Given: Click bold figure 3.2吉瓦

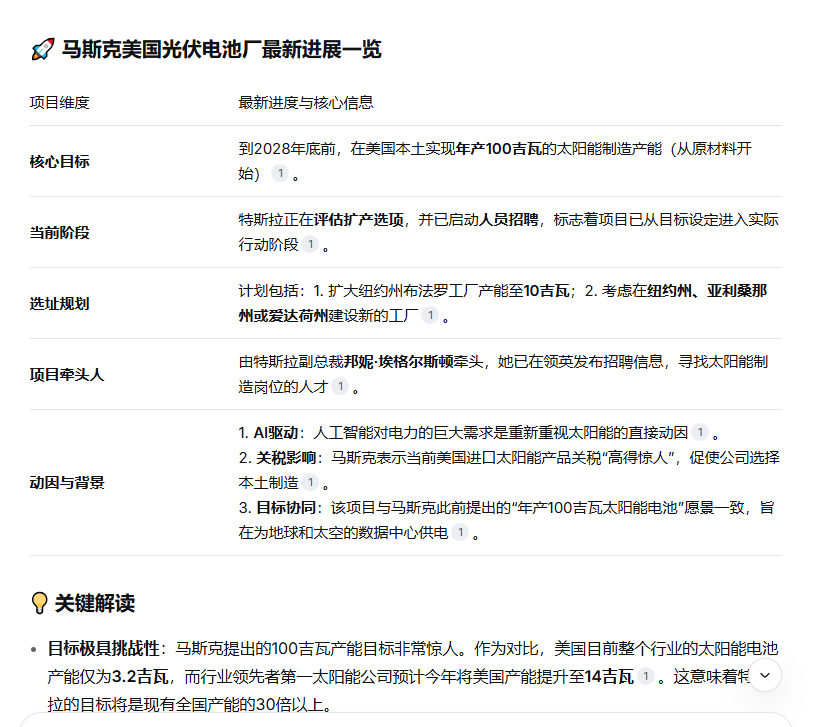Looking at the screenshot, I should (x=140, y=677).
